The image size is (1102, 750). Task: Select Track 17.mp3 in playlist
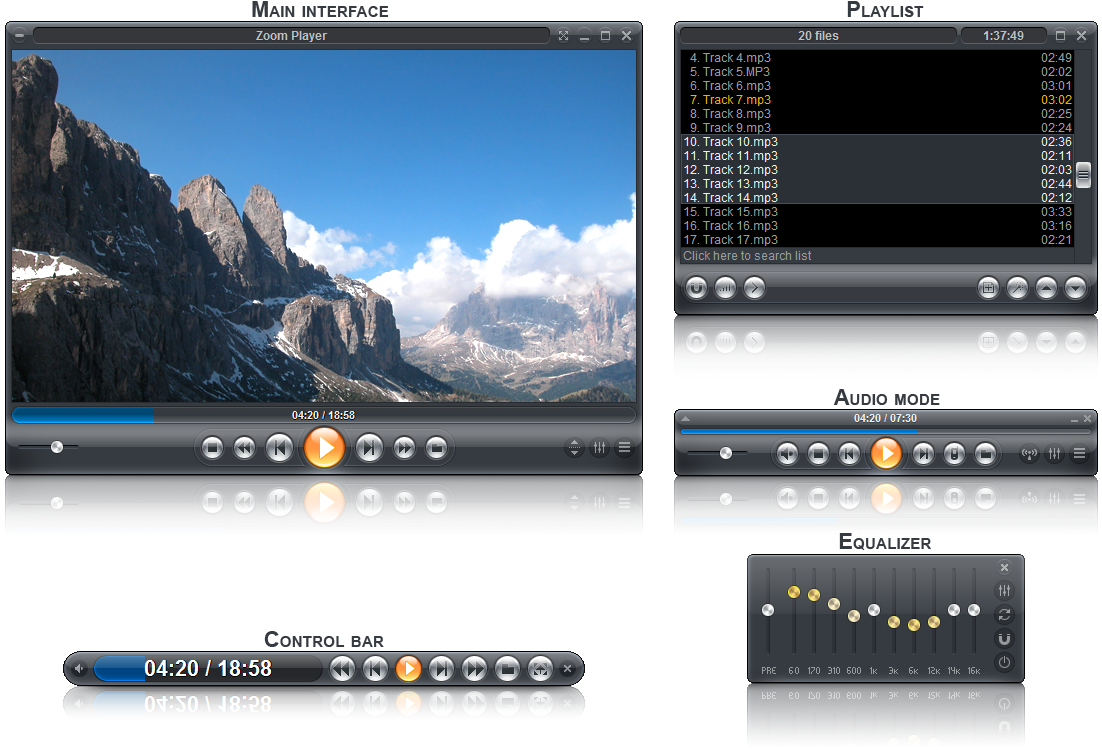[x=877, y=240]
